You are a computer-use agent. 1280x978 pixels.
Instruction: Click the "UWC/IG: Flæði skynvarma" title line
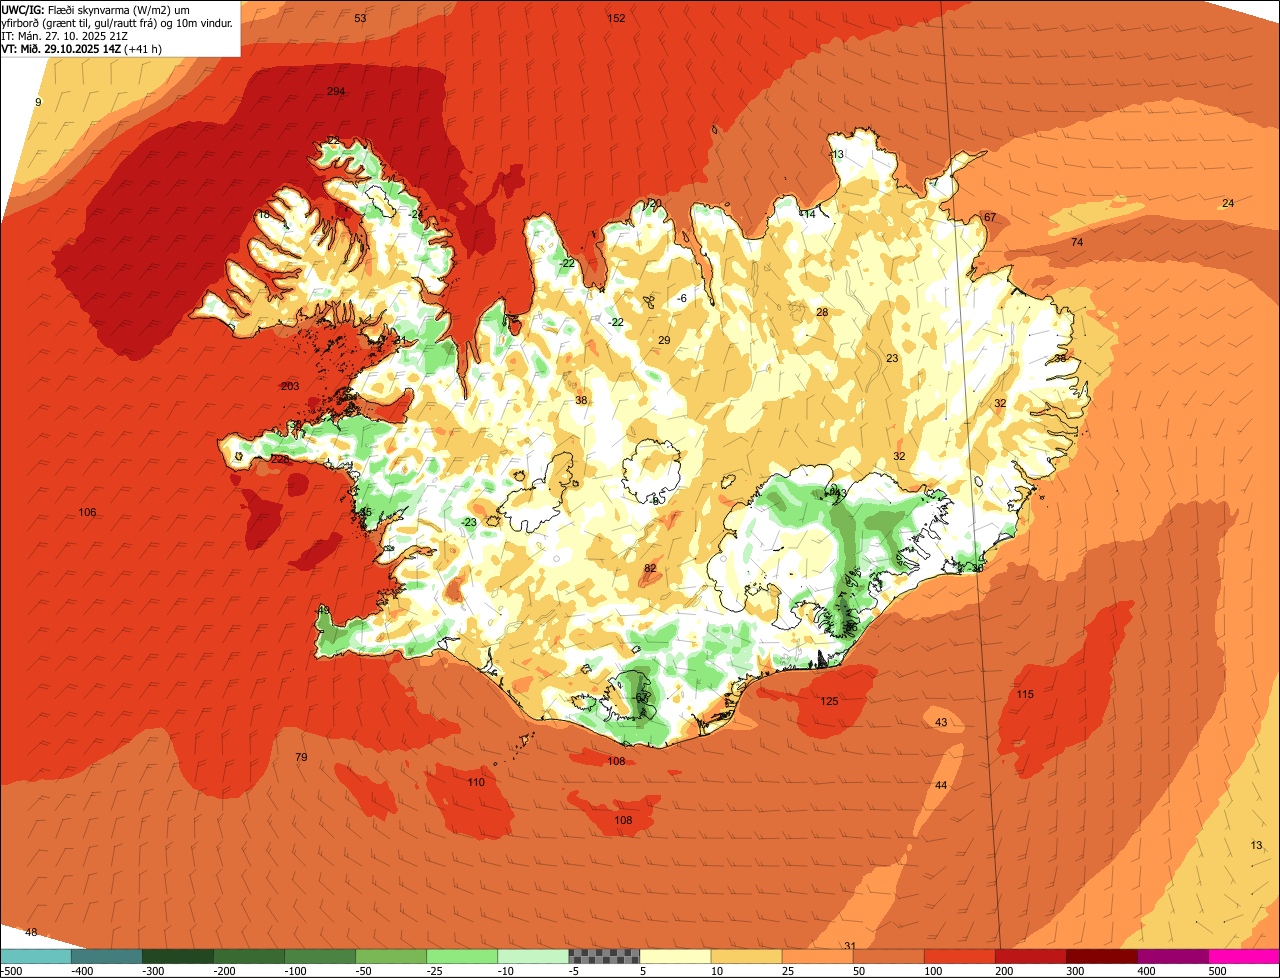tap(95, 9)
